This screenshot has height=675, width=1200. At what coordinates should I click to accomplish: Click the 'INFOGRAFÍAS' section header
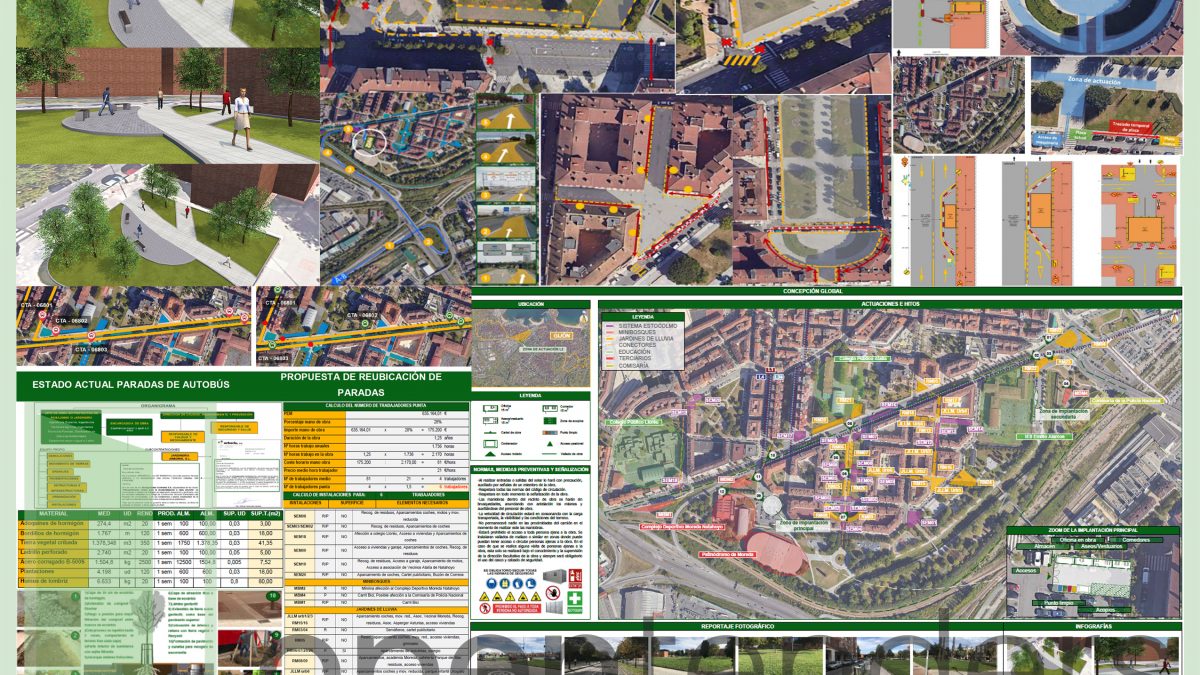pyautogui.click(x=1094, y=626)
